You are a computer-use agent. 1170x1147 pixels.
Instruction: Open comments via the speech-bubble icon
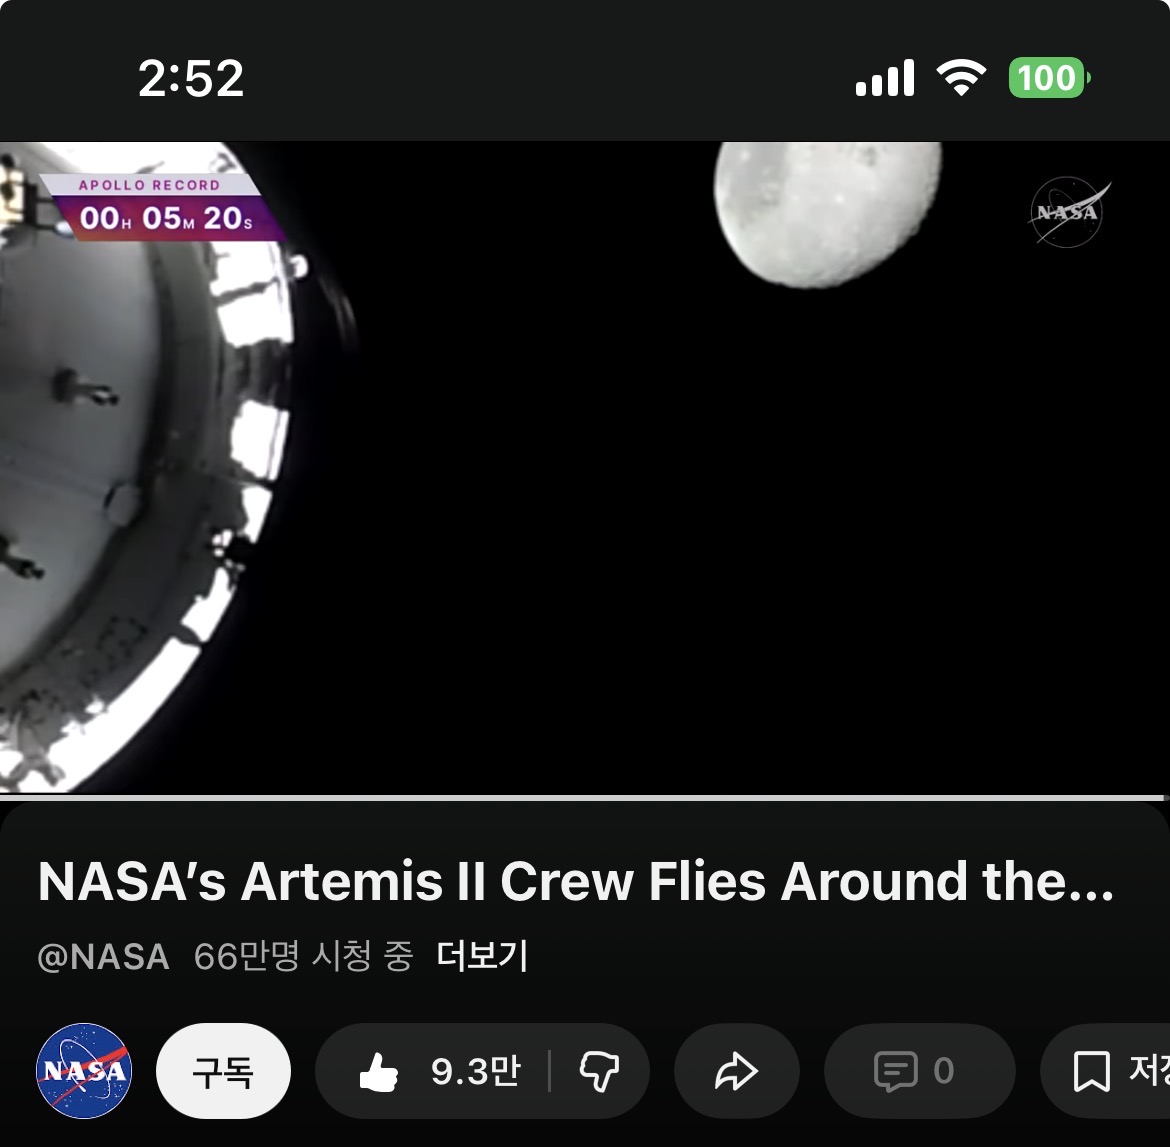pyautogui.click(x=895, y=1072)
